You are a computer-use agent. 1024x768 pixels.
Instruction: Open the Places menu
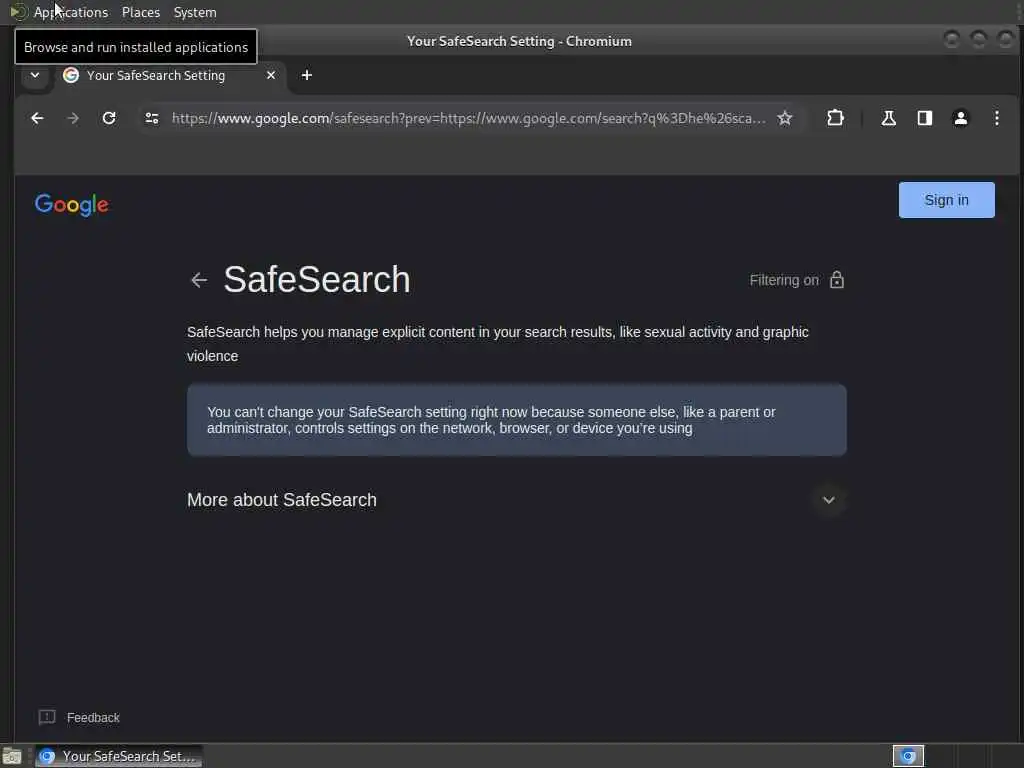[x=141, y=12]
